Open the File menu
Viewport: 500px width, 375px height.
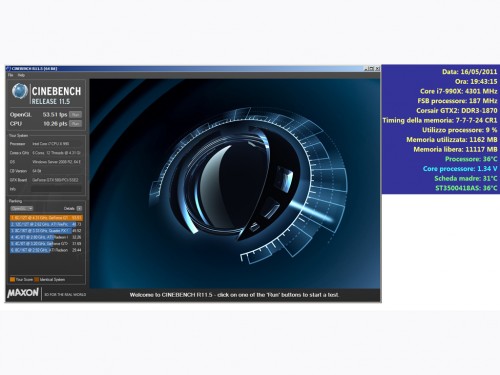[x=11, y=75]
